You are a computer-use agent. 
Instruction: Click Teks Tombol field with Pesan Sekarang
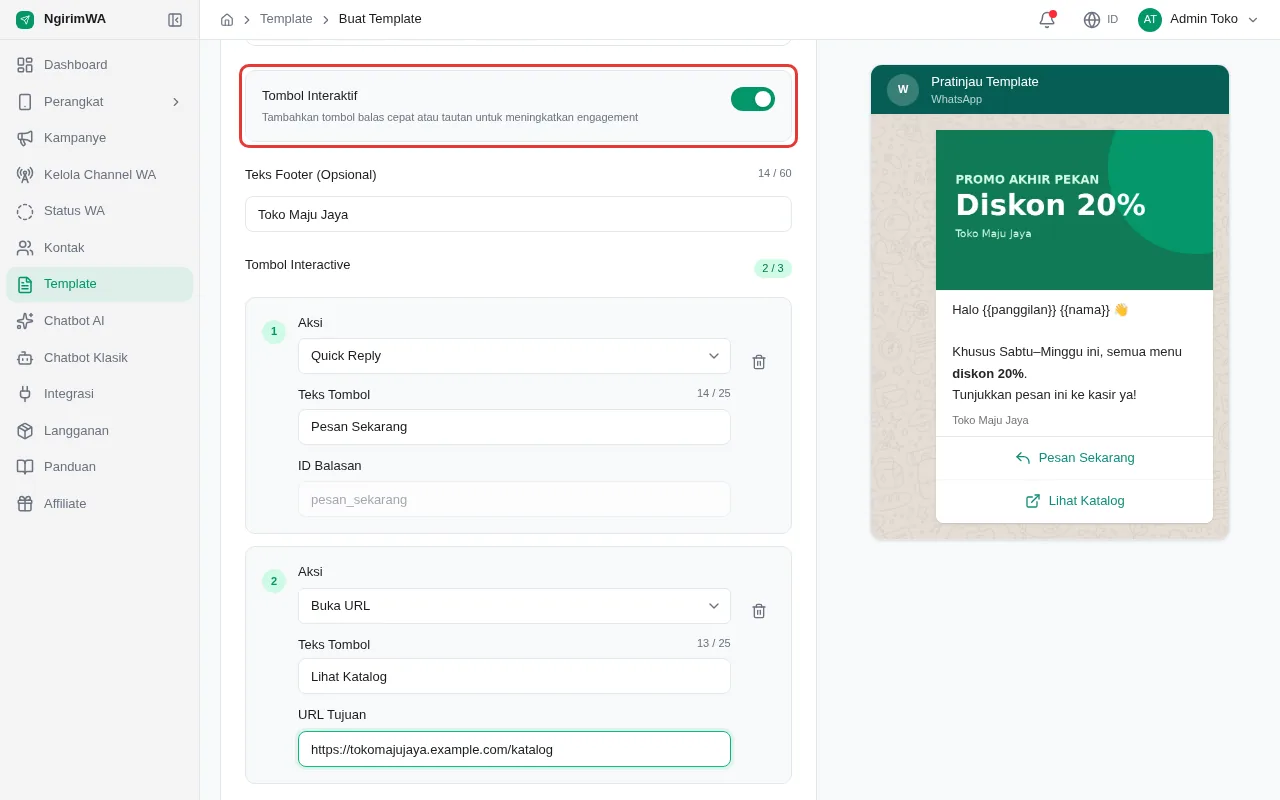click(514, 427)
